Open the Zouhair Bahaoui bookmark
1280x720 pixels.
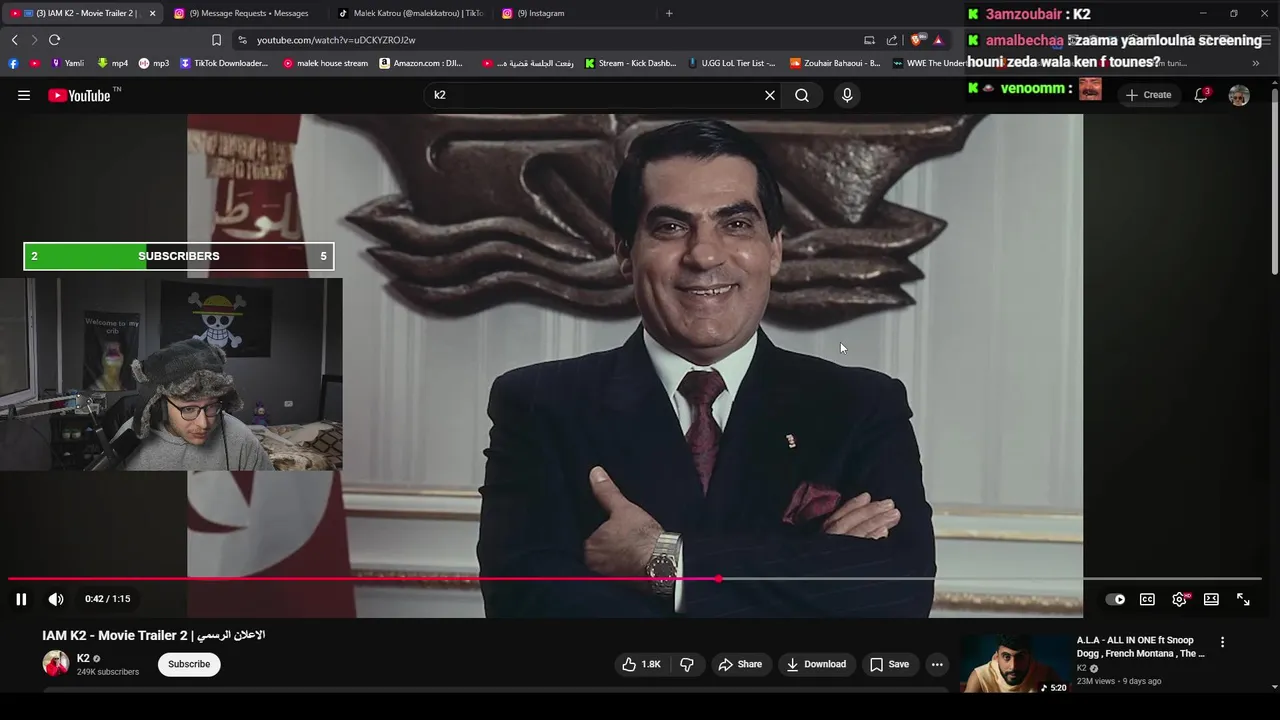pyautogui.click(x=835, y=63)
